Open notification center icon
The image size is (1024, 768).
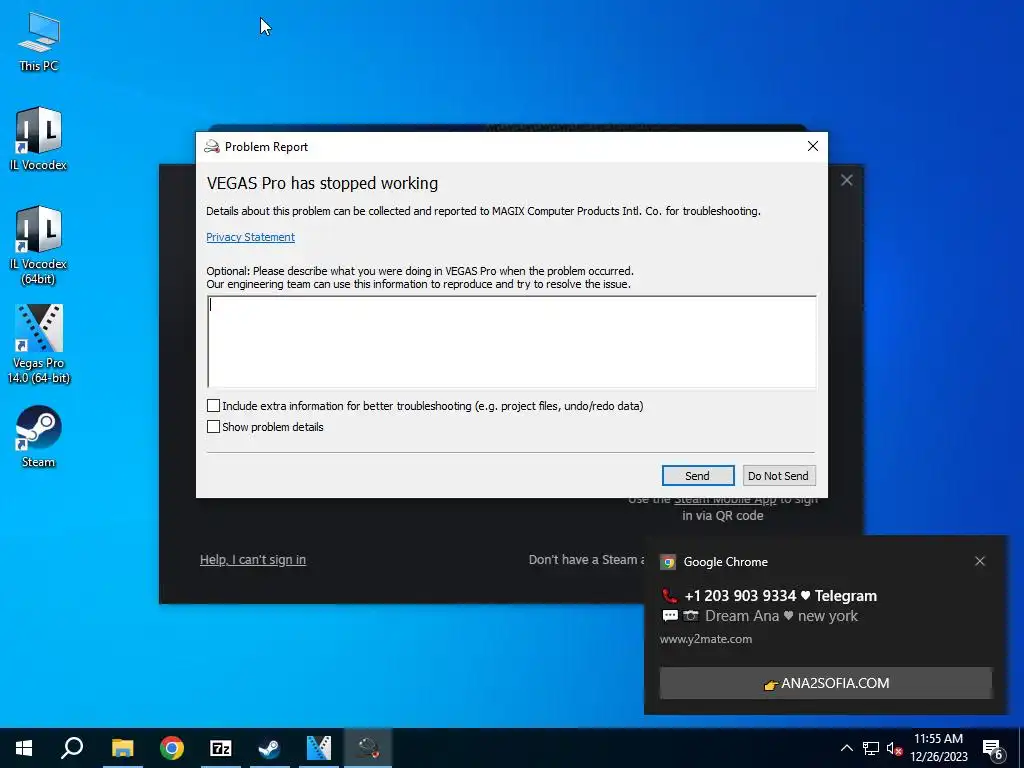point(993,748)
